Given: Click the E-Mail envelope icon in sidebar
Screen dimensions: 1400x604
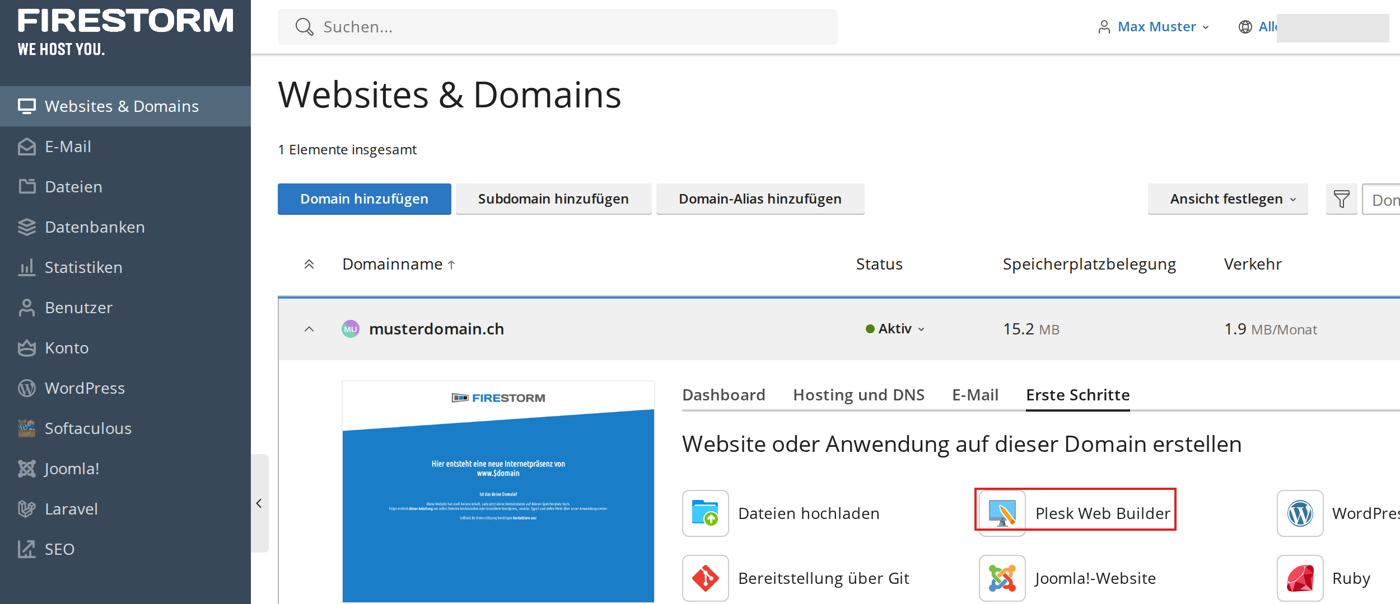Looking at the screenshot, I should [x=27, y=147].
